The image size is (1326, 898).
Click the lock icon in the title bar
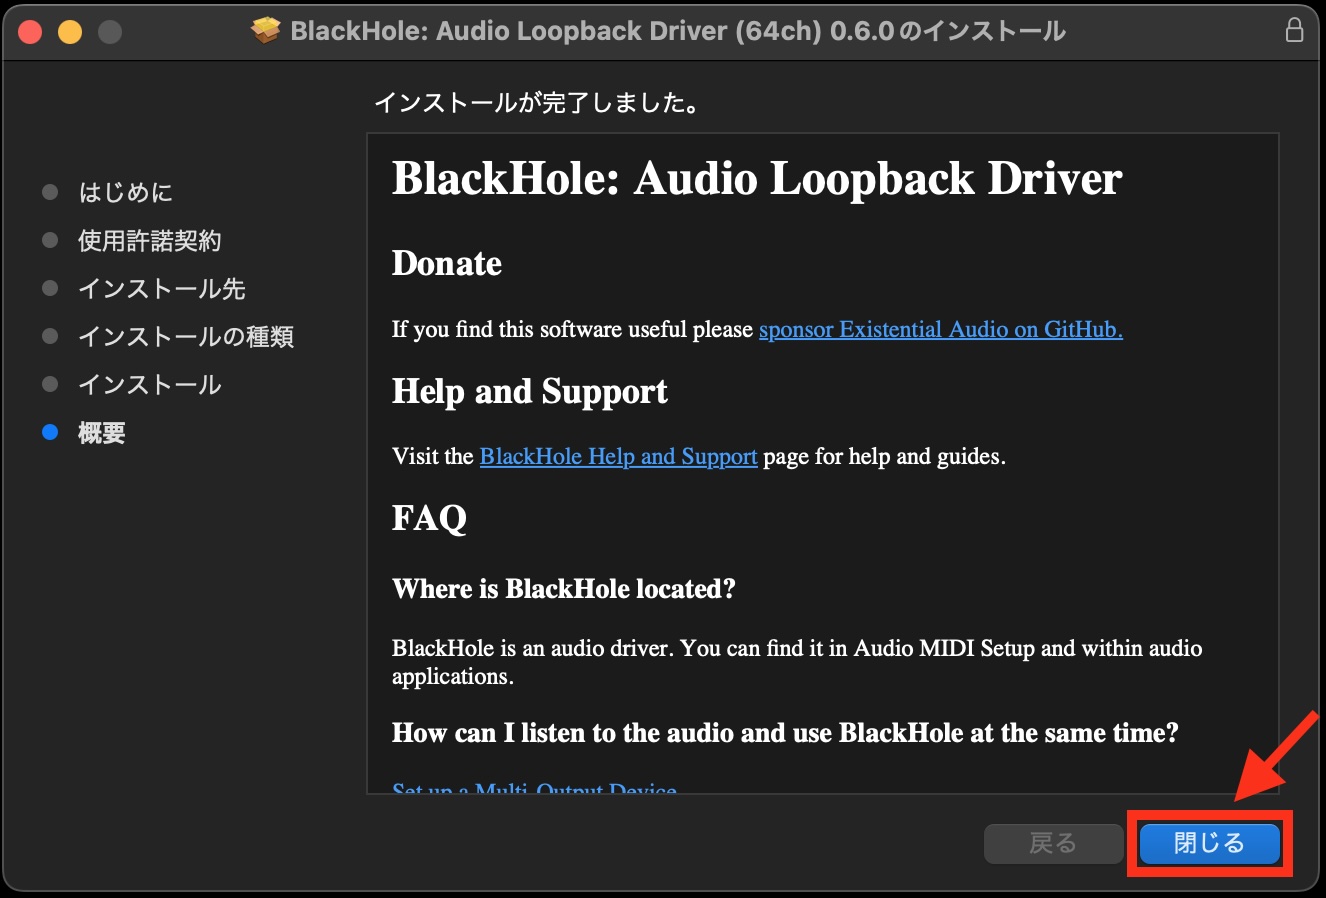coord(1294,31)
